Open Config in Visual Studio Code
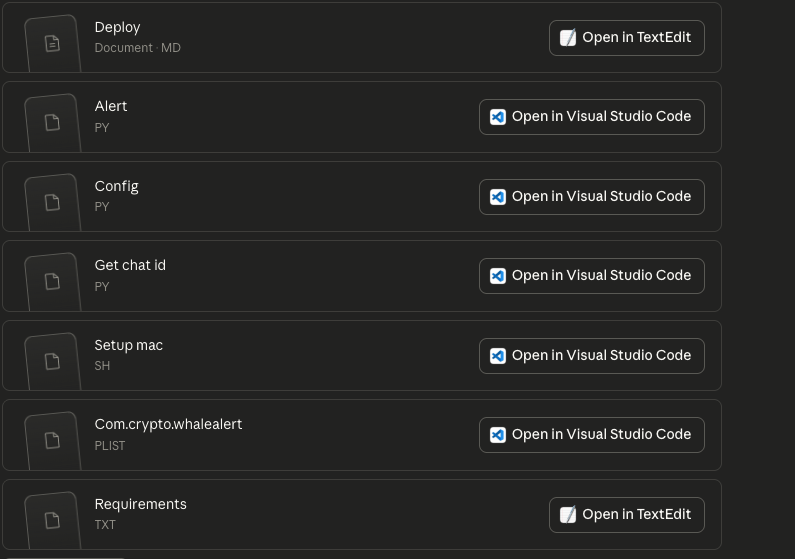Image resolution: width=795 pixels, height=559 pixels. (591, 197)
